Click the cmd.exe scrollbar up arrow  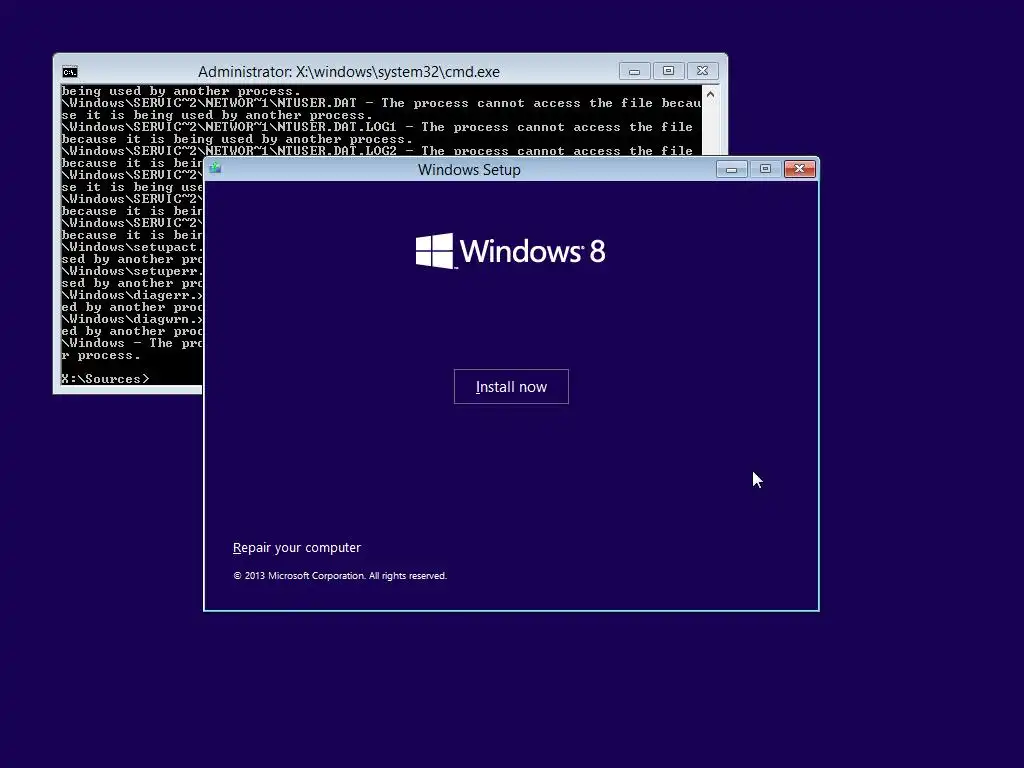(x=711, y=95)
